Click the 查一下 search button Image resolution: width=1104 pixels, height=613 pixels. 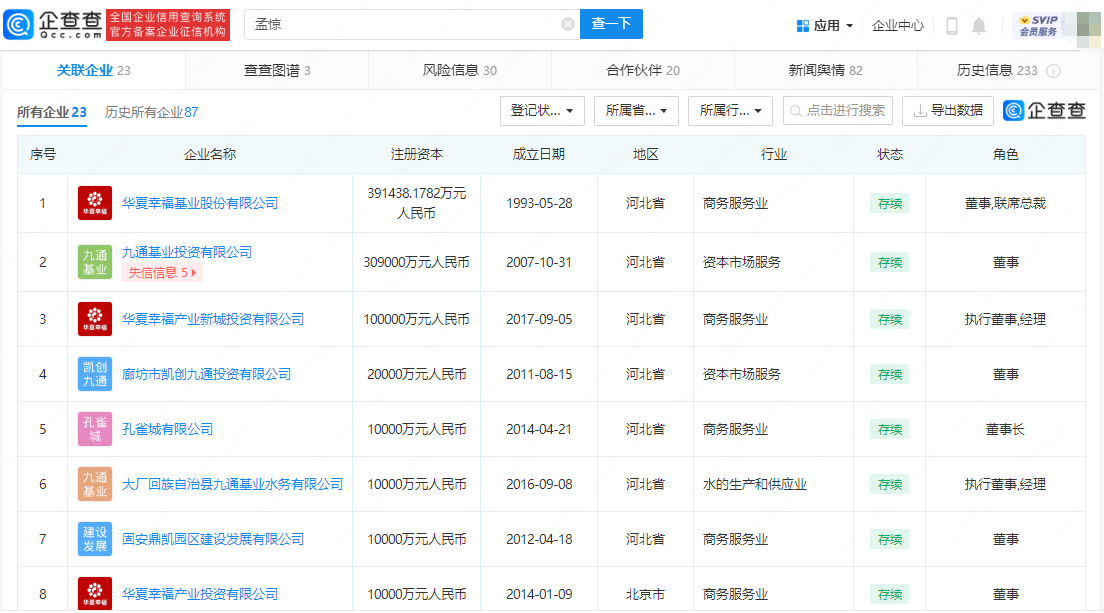coord(611,24)
